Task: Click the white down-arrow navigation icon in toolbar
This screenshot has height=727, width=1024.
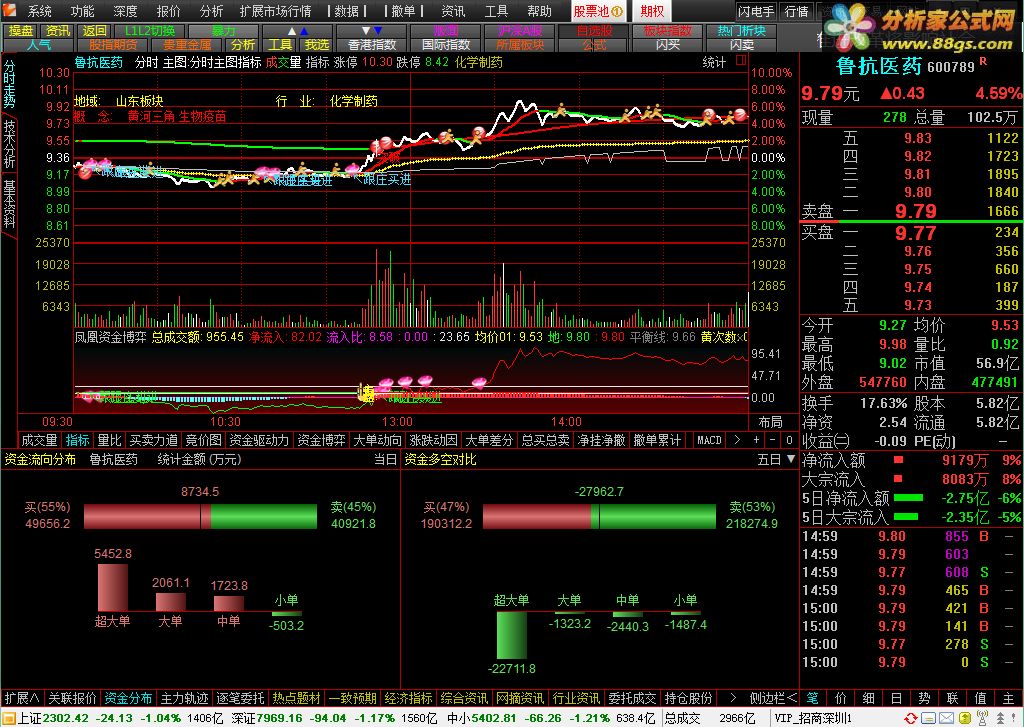Action: pos(366,31)
